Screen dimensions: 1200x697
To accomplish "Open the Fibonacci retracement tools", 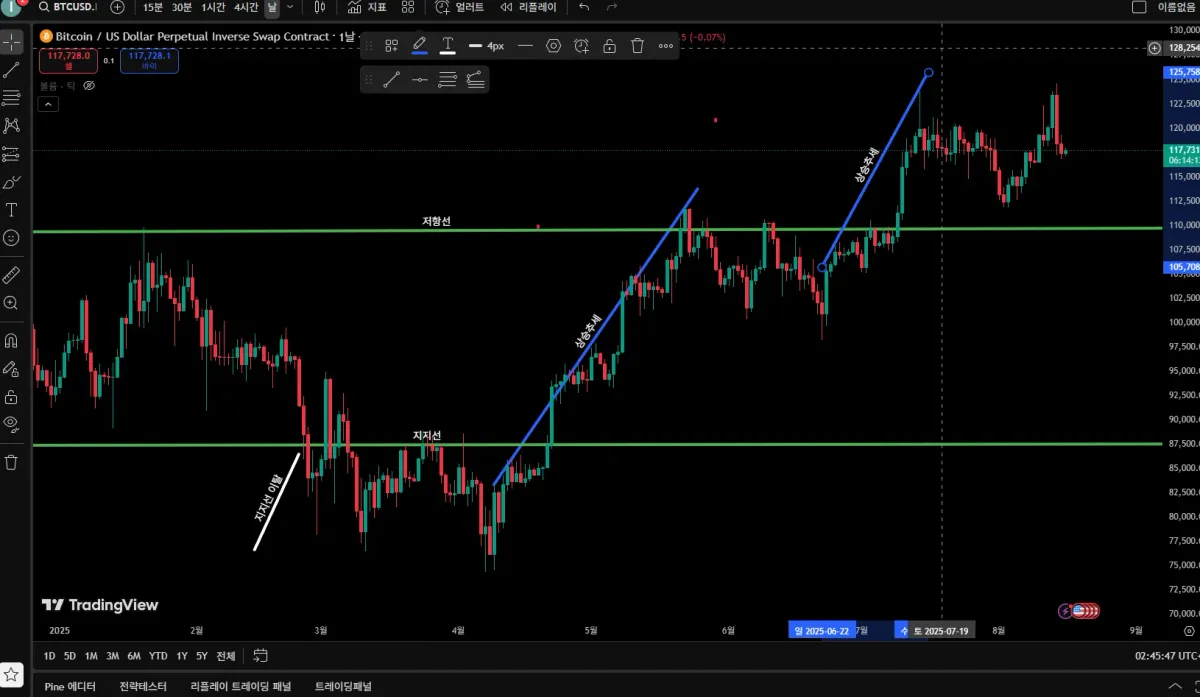I will [x=12, y=97].
